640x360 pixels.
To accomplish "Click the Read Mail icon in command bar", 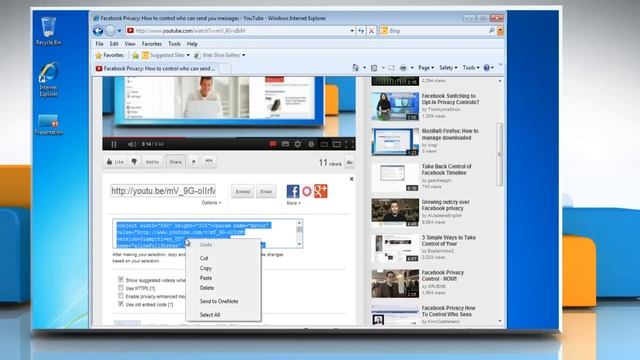I will (391, 68).
